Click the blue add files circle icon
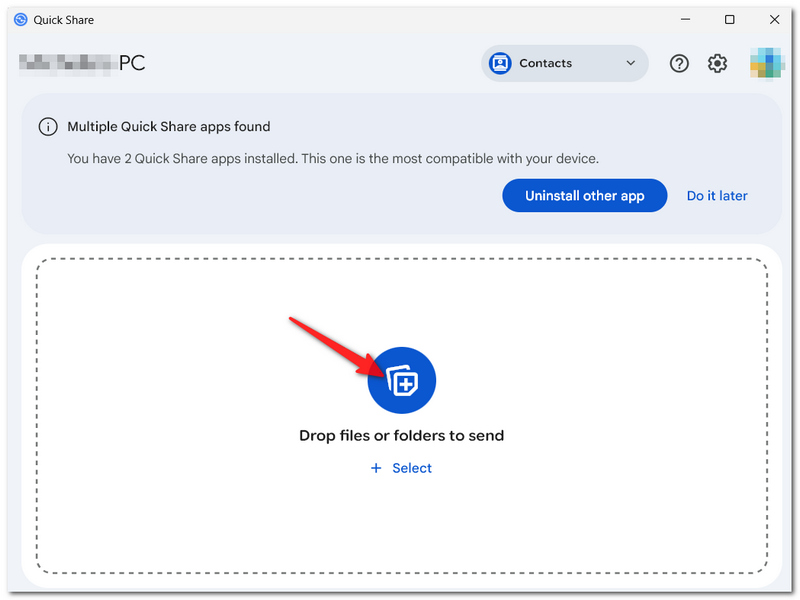The width and height of the screenshot is (800, 600). coord(402,380)
